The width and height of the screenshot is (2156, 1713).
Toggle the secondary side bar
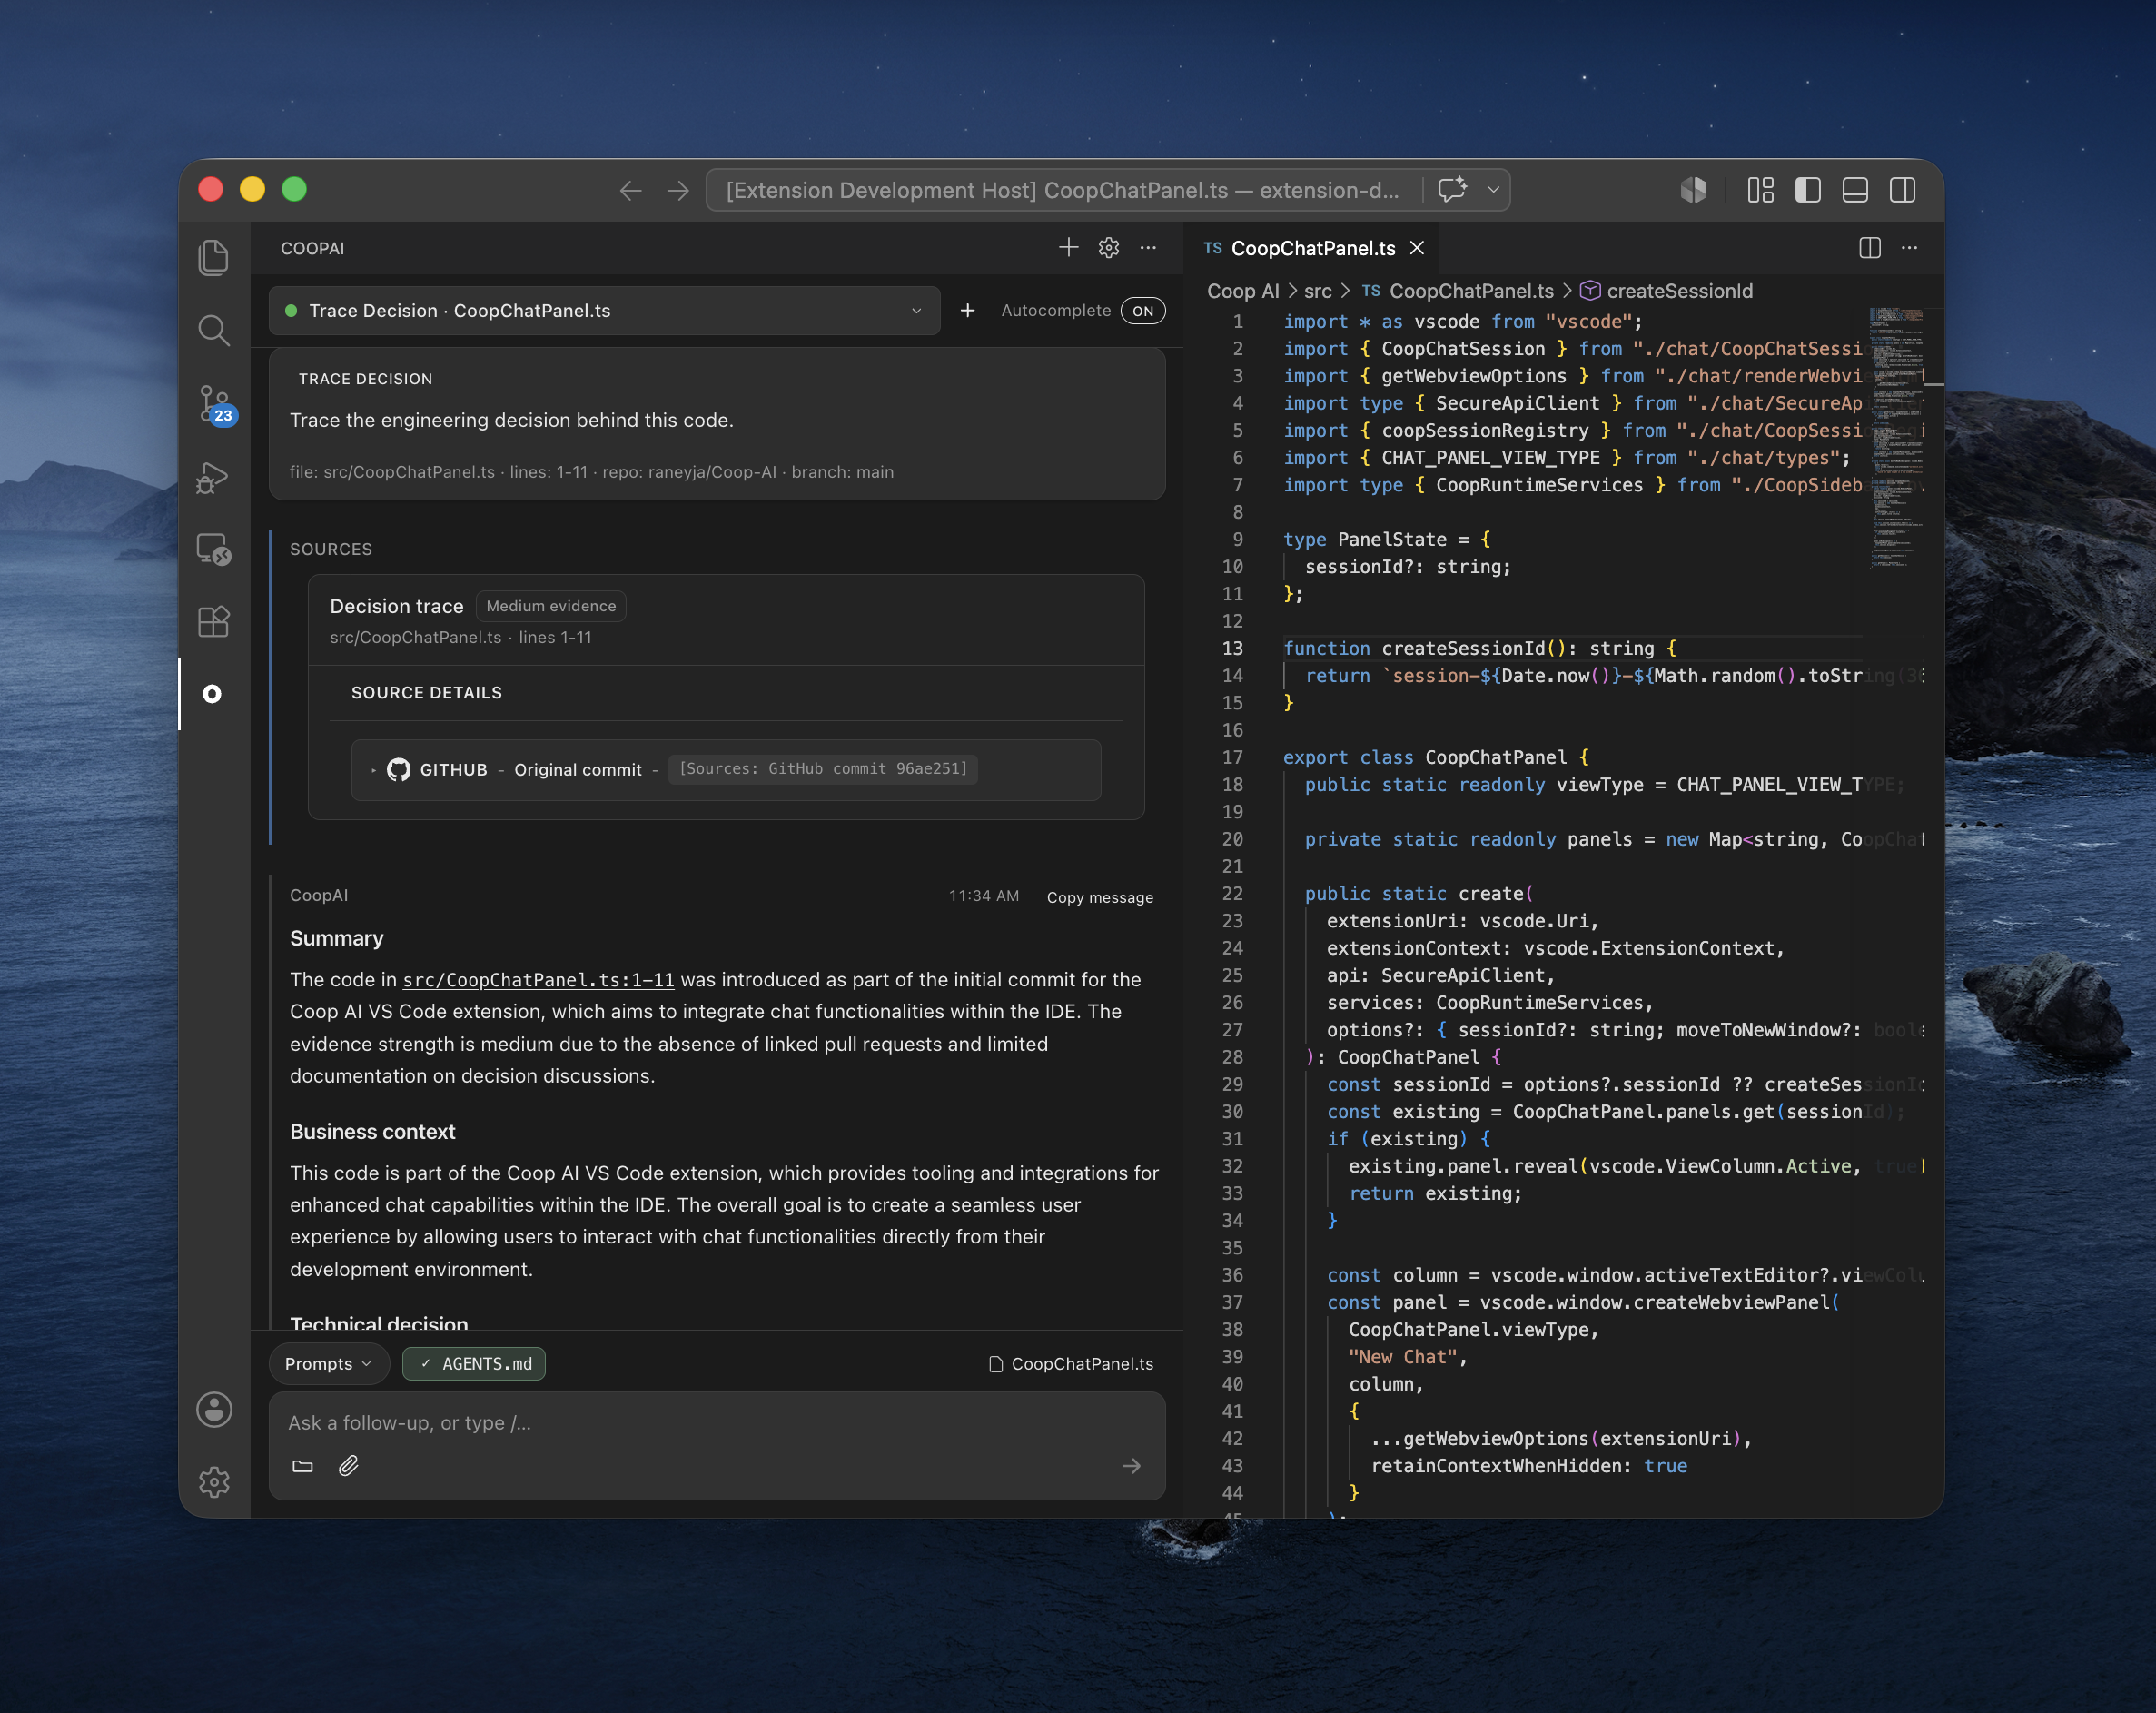tap(1902, 190)
